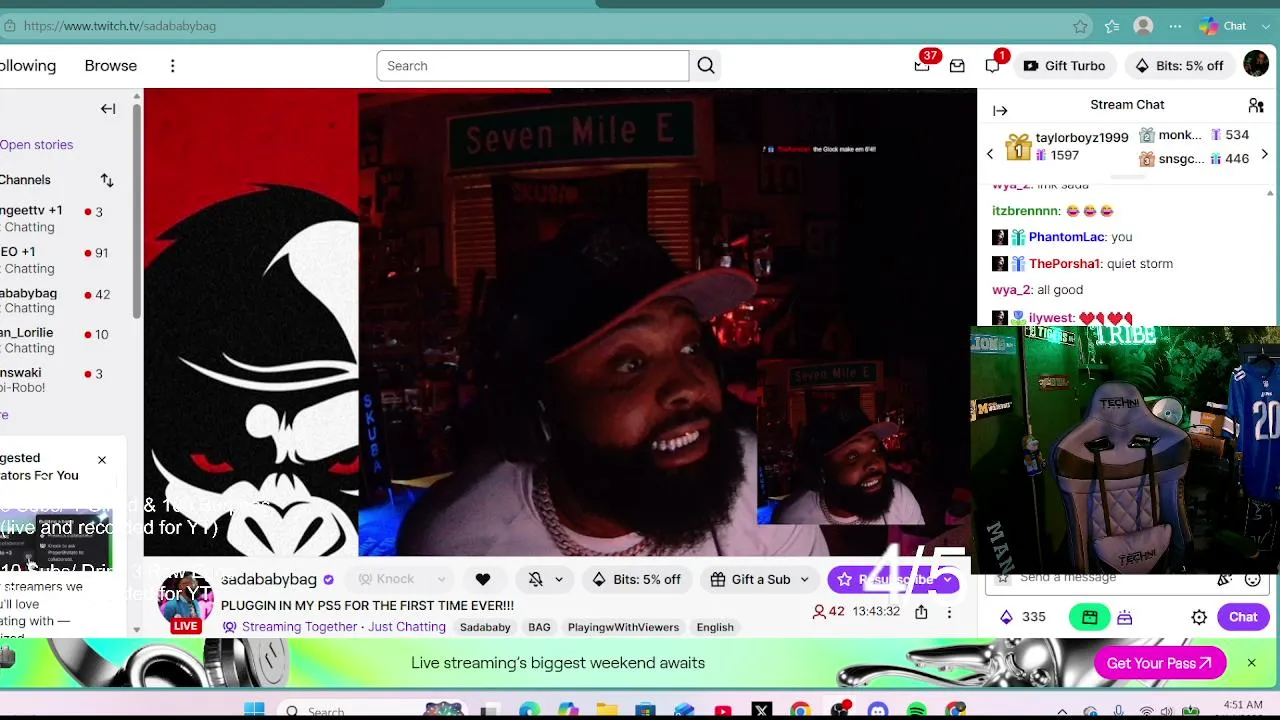Share the stream via the share icon
Viewport: 1280px width, 720px height.
[921, 612]
